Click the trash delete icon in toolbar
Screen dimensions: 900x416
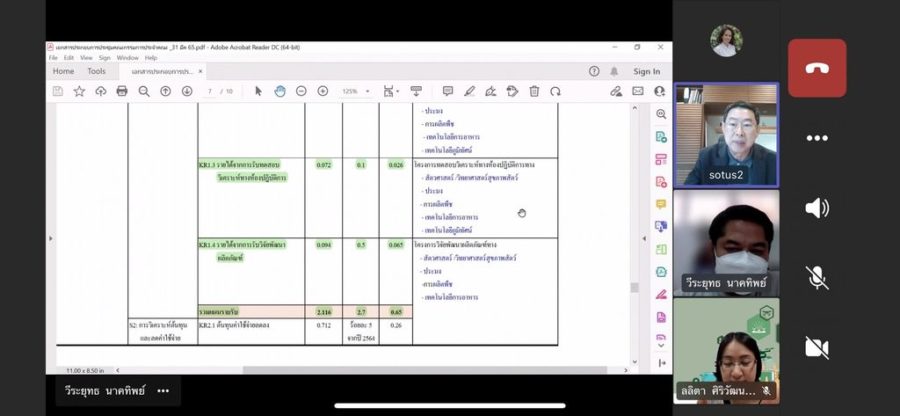click(x=534, y=91)
